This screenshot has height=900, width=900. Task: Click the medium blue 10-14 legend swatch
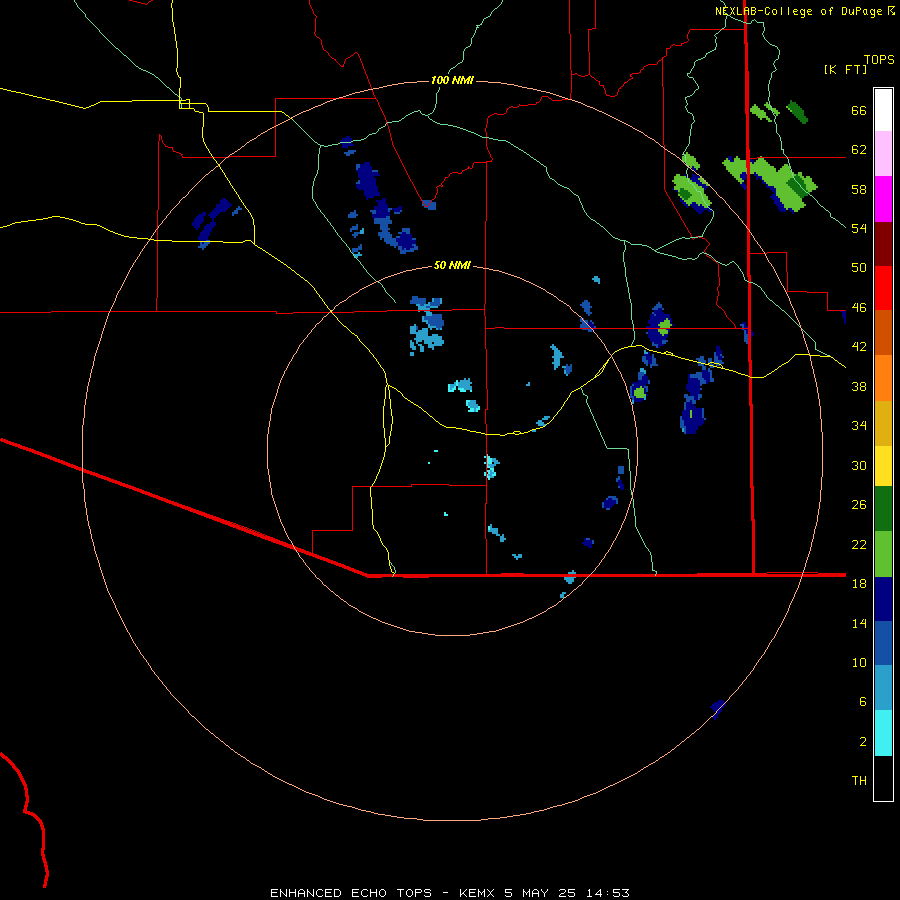(883, 643)
